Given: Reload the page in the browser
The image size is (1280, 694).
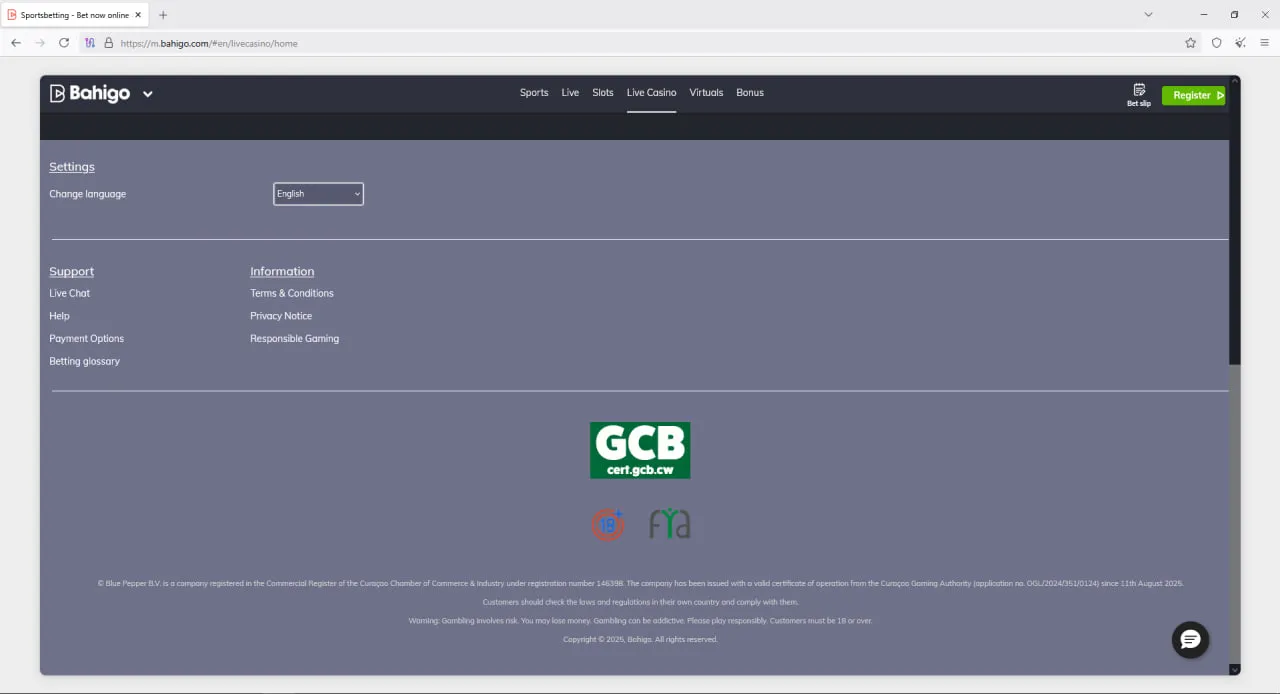Looking at the screenshot, I should pos(64,43).
